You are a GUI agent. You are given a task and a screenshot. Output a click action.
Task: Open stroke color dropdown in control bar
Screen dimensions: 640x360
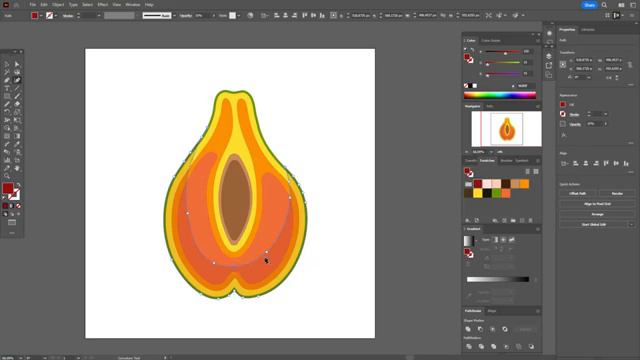[56, 16]
